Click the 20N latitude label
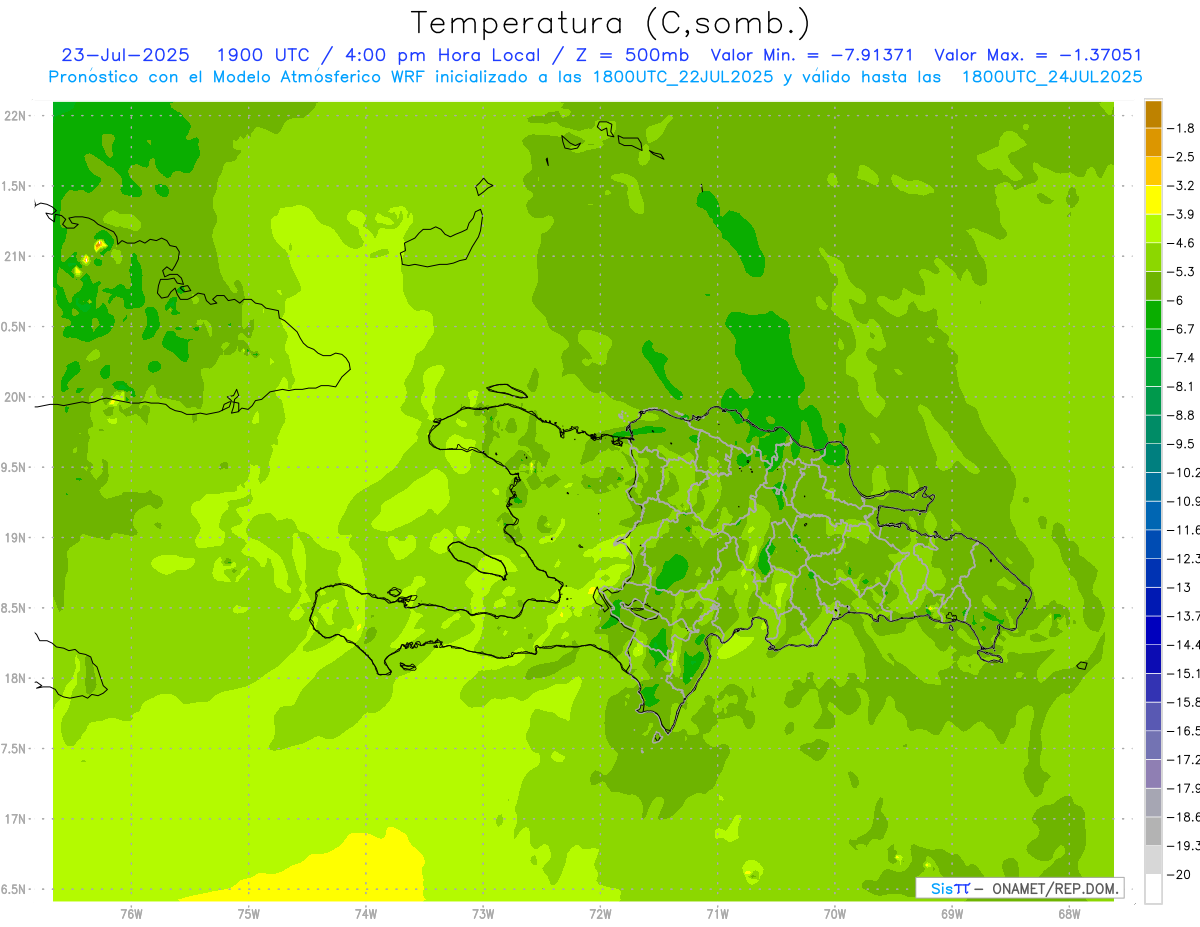Screen dimensions: 1200x927 coord(15,397)
